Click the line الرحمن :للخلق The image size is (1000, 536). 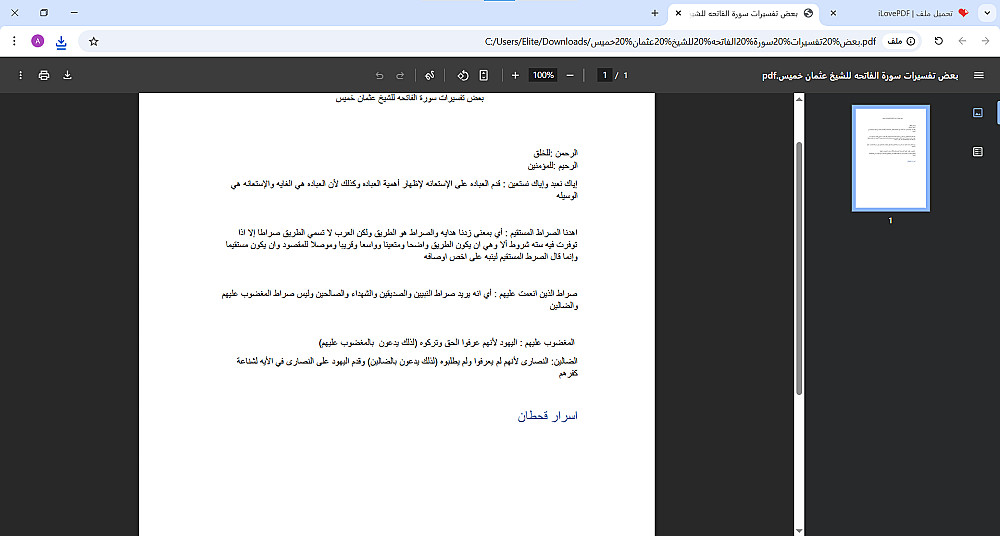[555, 153]
